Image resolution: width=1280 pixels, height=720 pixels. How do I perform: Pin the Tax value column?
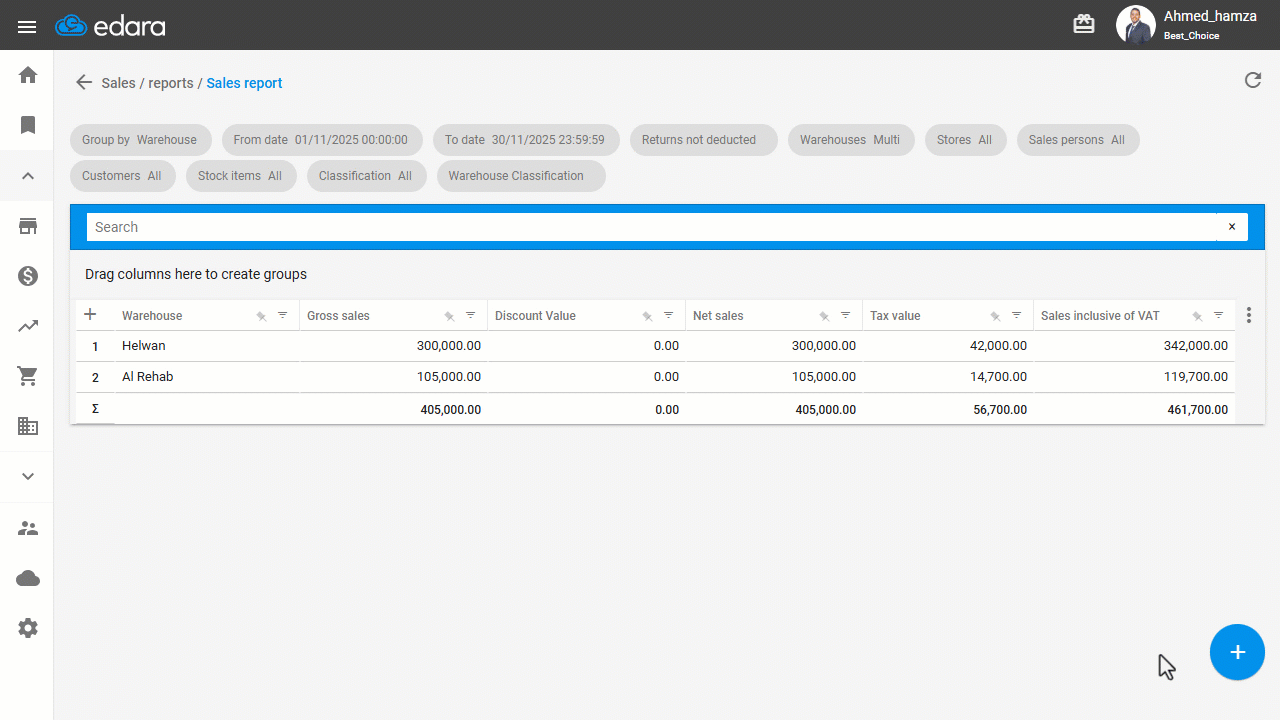(x=996, y=316)
